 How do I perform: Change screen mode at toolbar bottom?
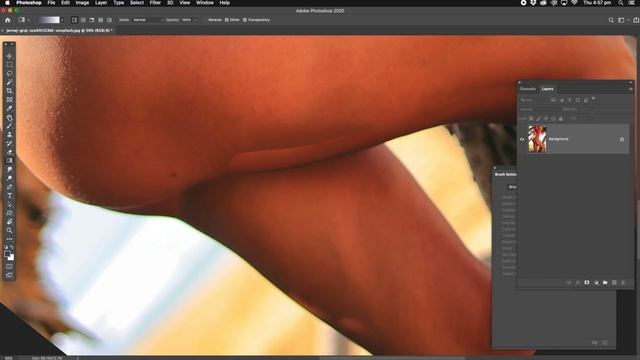coord(9,276)
